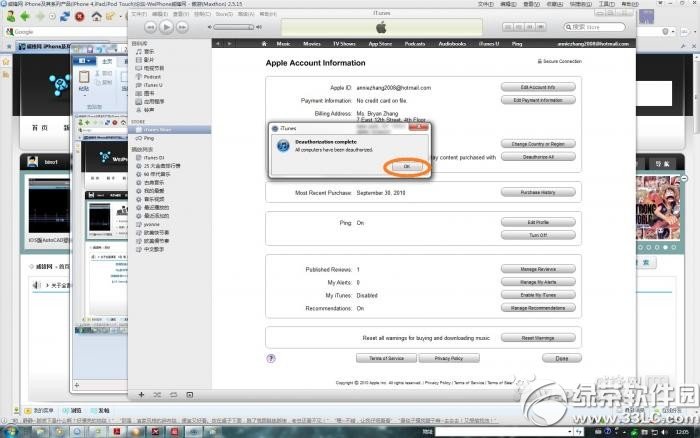Click Maxthon home icon
700x438 pixels.
tap(96, 17)
